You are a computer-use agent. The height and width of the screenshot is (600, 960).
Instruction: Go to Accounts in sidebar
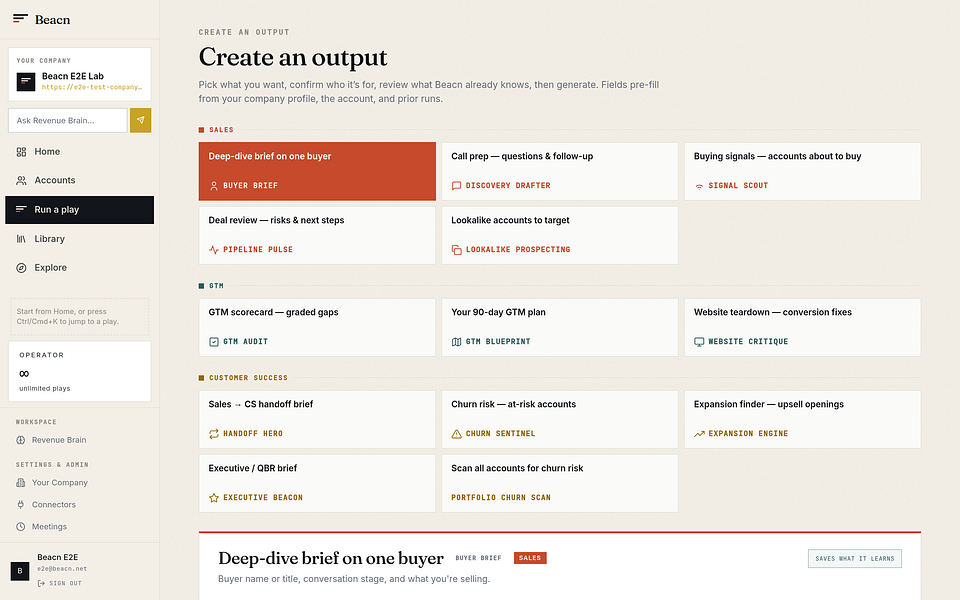coord(80,181)
